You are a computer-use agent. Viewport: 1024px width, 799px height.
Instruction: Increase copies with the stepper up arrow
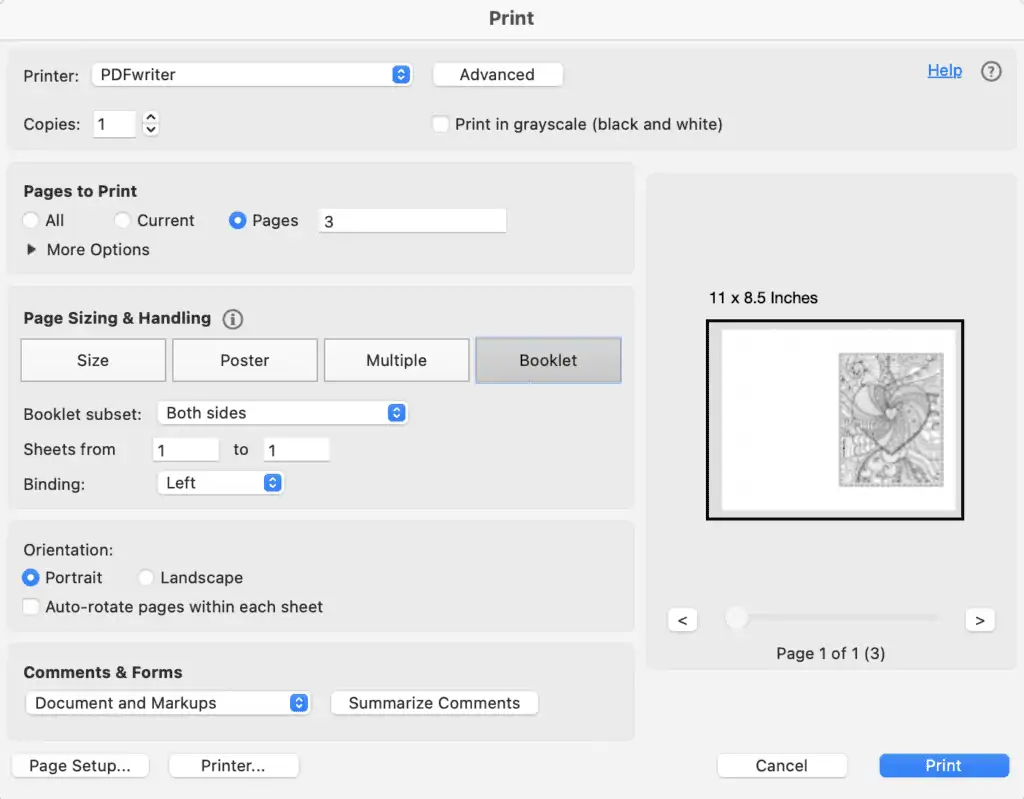(151, 118)
